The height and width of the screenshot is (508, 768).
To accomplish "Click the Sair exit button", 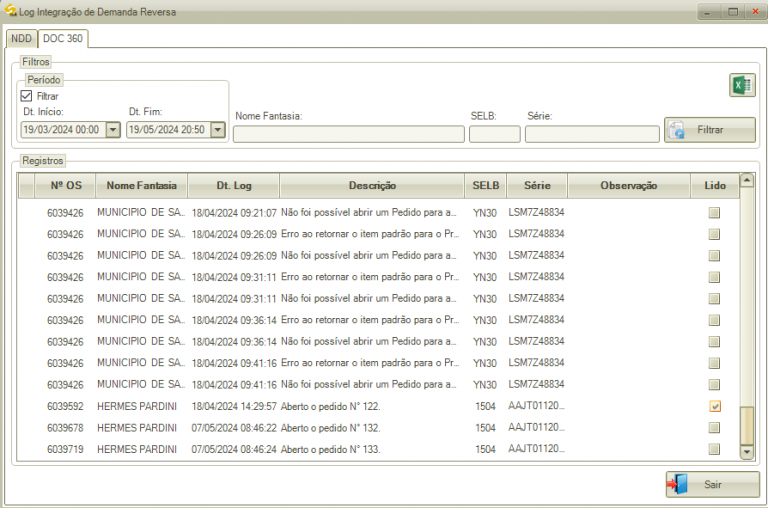I will 712,484.
